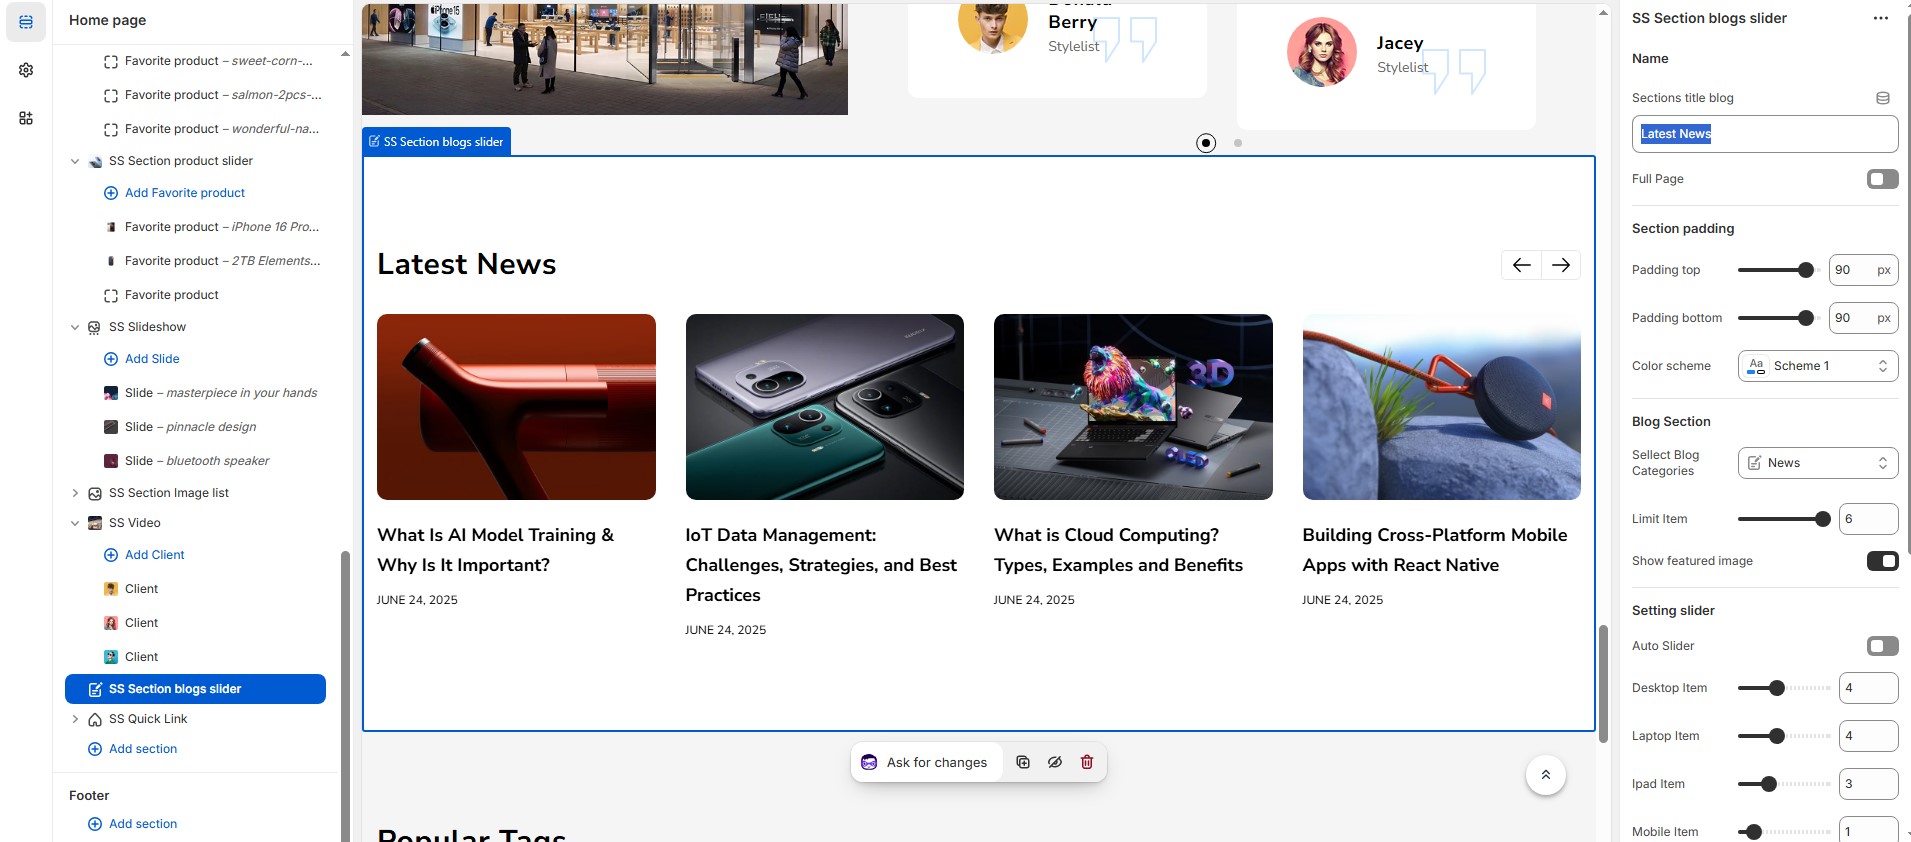Collapse the SS Slideshow section
The image size is (1911, 842).
tap(75, 327)
